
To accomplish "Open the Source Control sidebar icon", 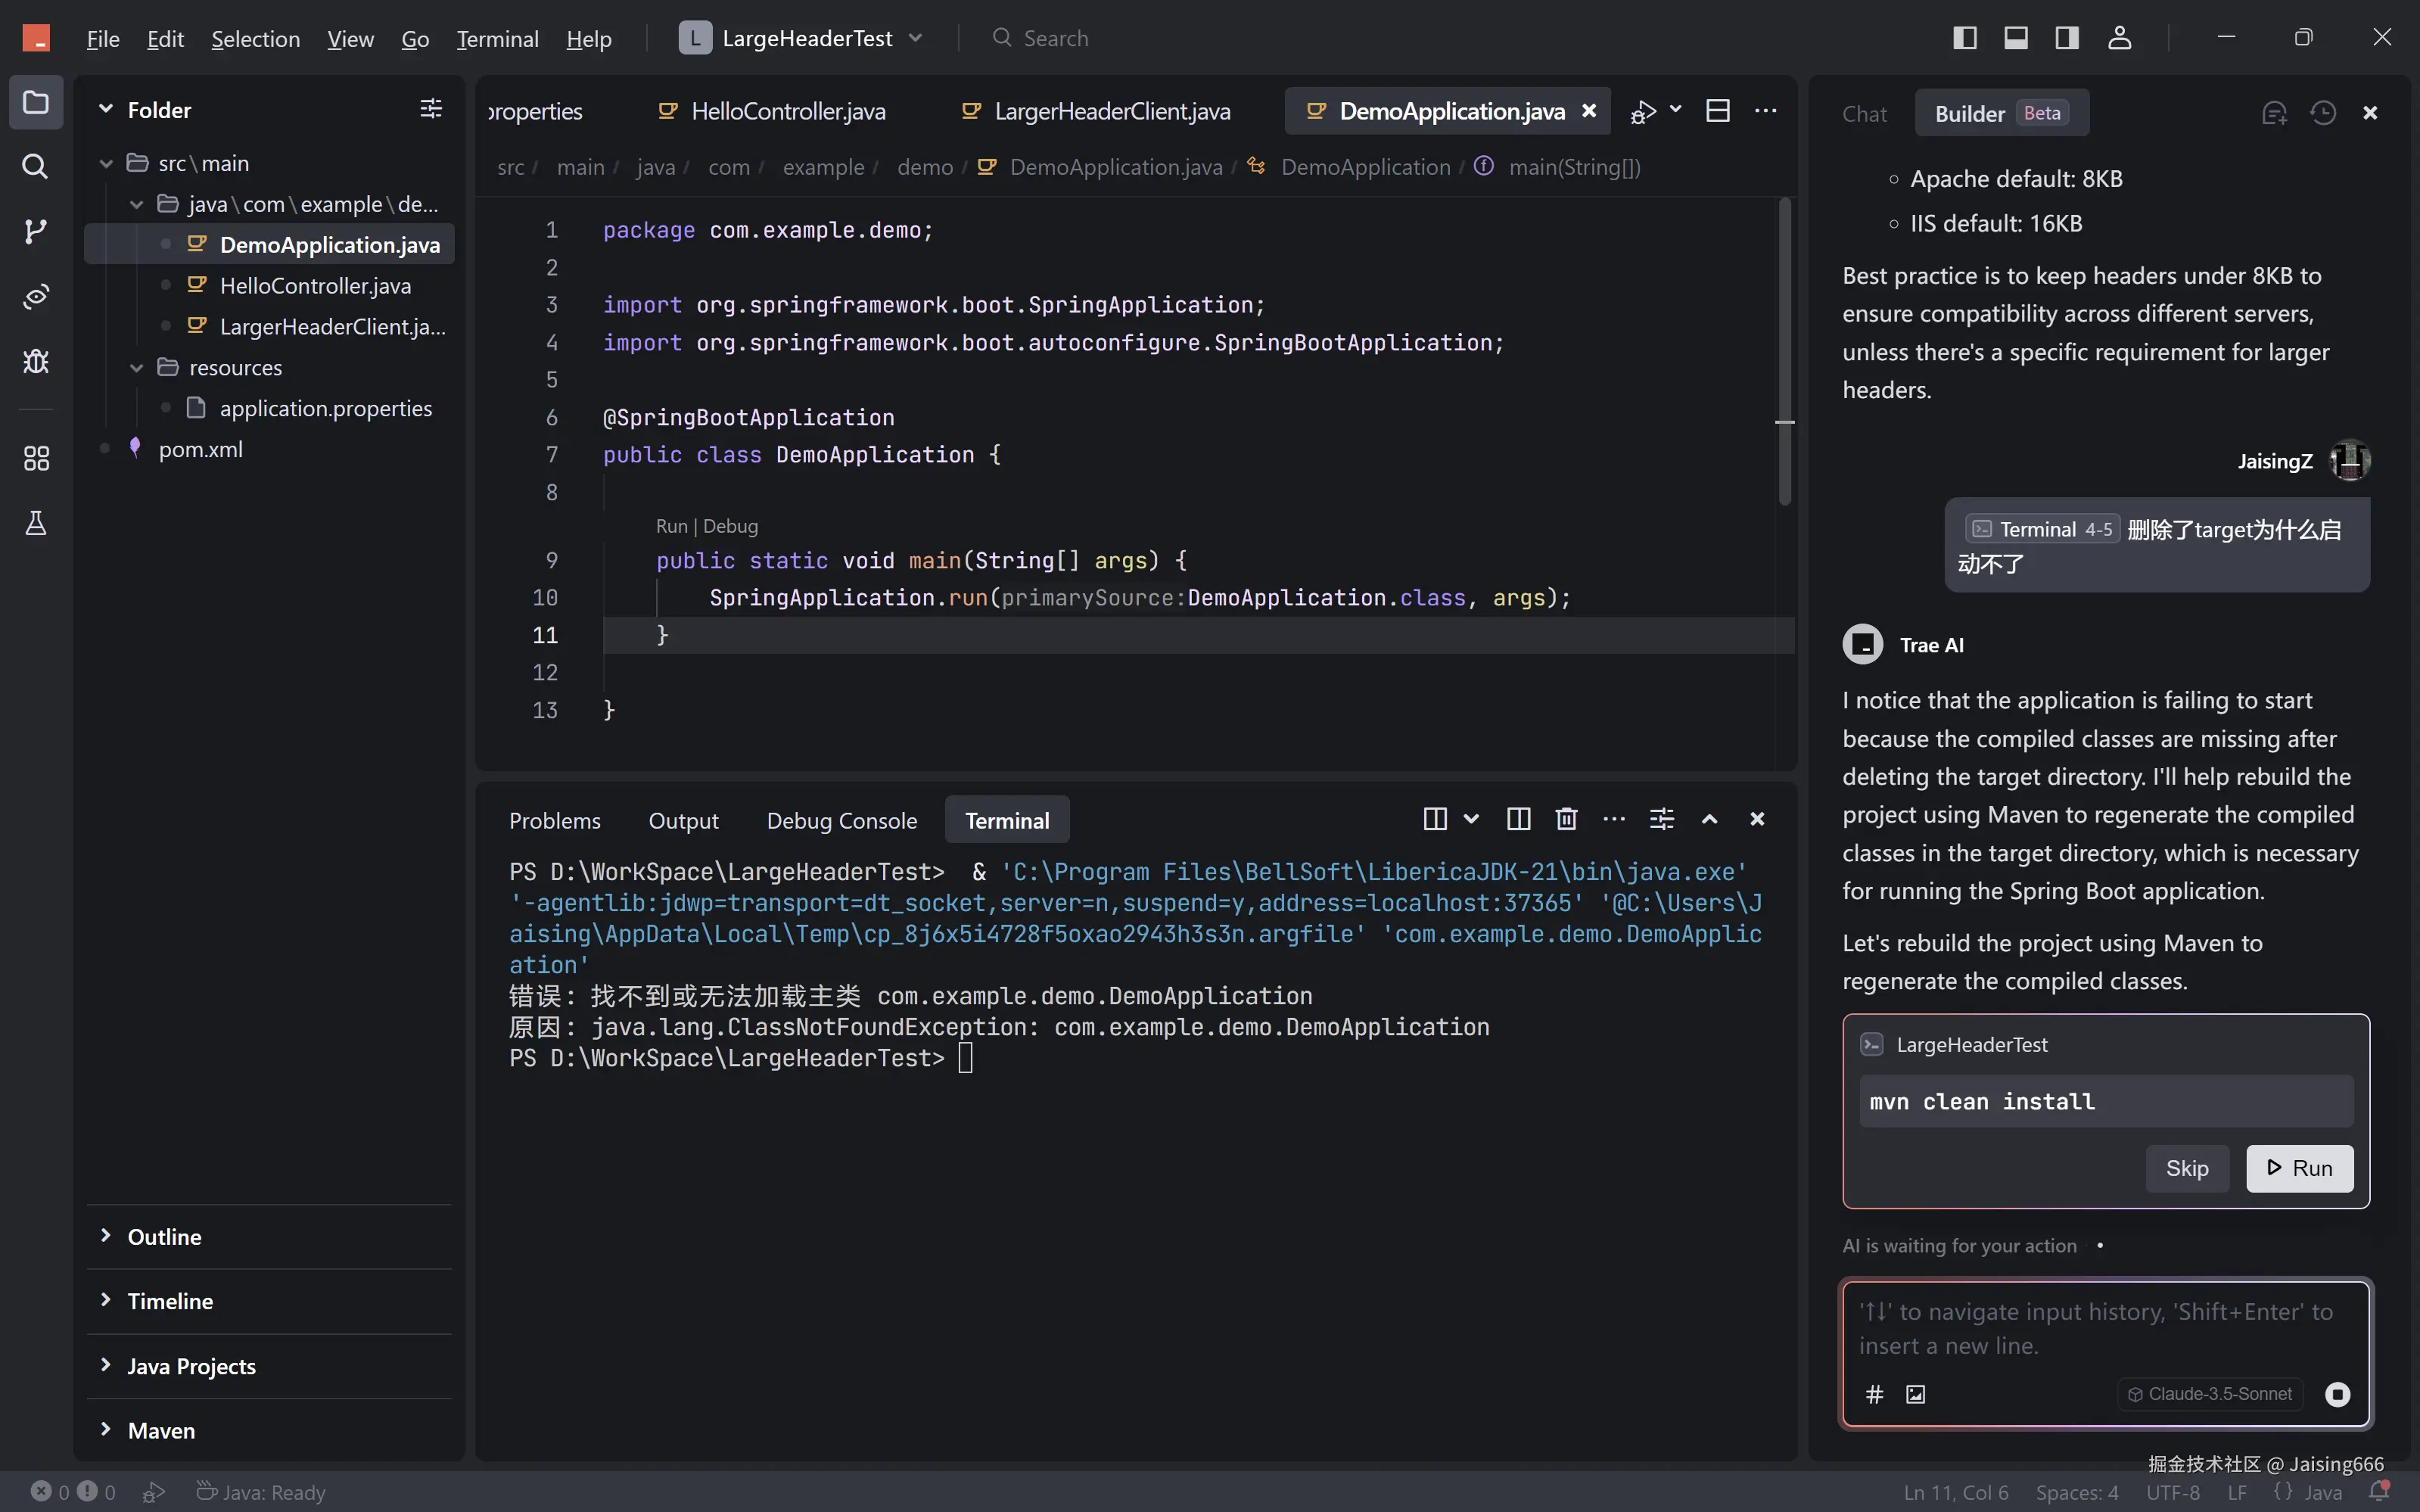I will tap(35, 231).
